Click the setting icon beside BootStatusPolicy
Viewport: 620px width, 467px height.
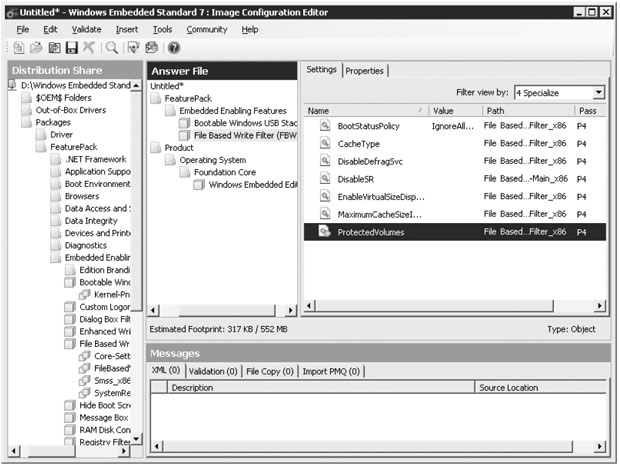325,125
